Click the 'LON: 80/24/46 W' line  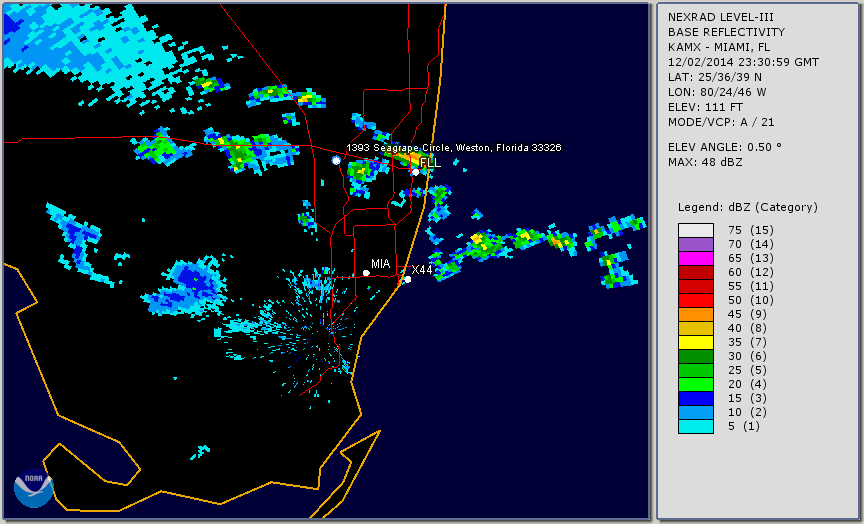pos(717,92)
